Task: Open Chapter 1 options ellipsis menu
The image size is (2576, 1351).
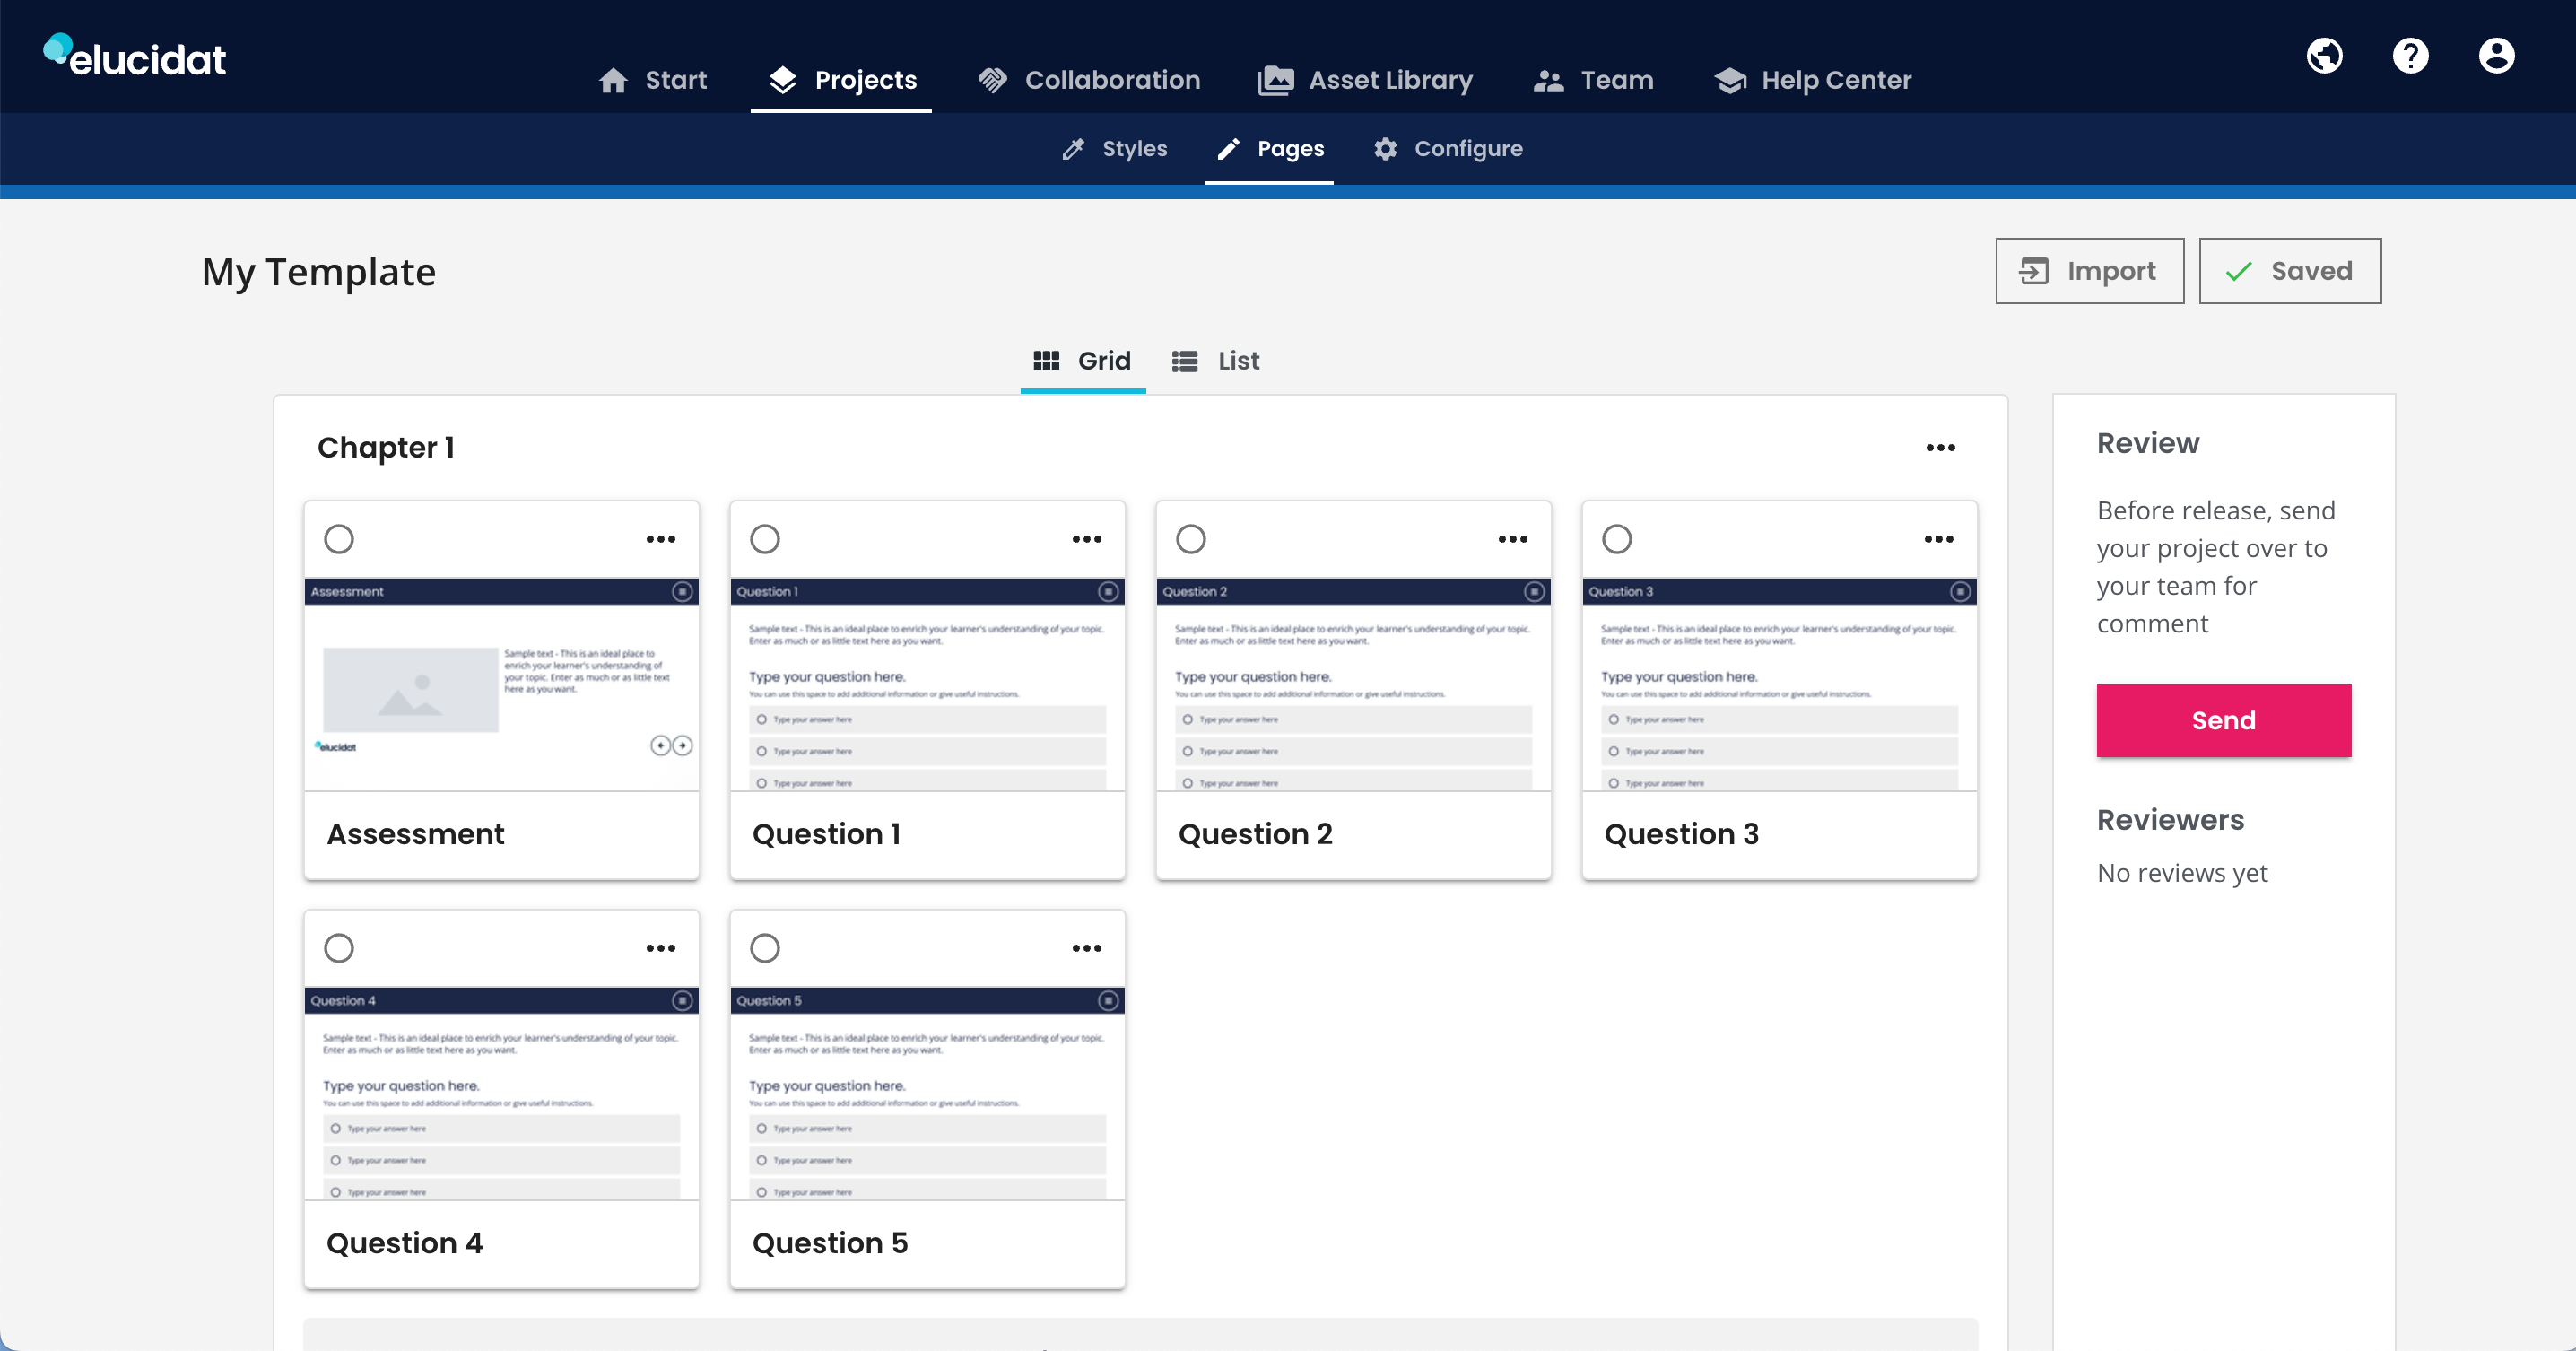Action: coord(1940,448)
